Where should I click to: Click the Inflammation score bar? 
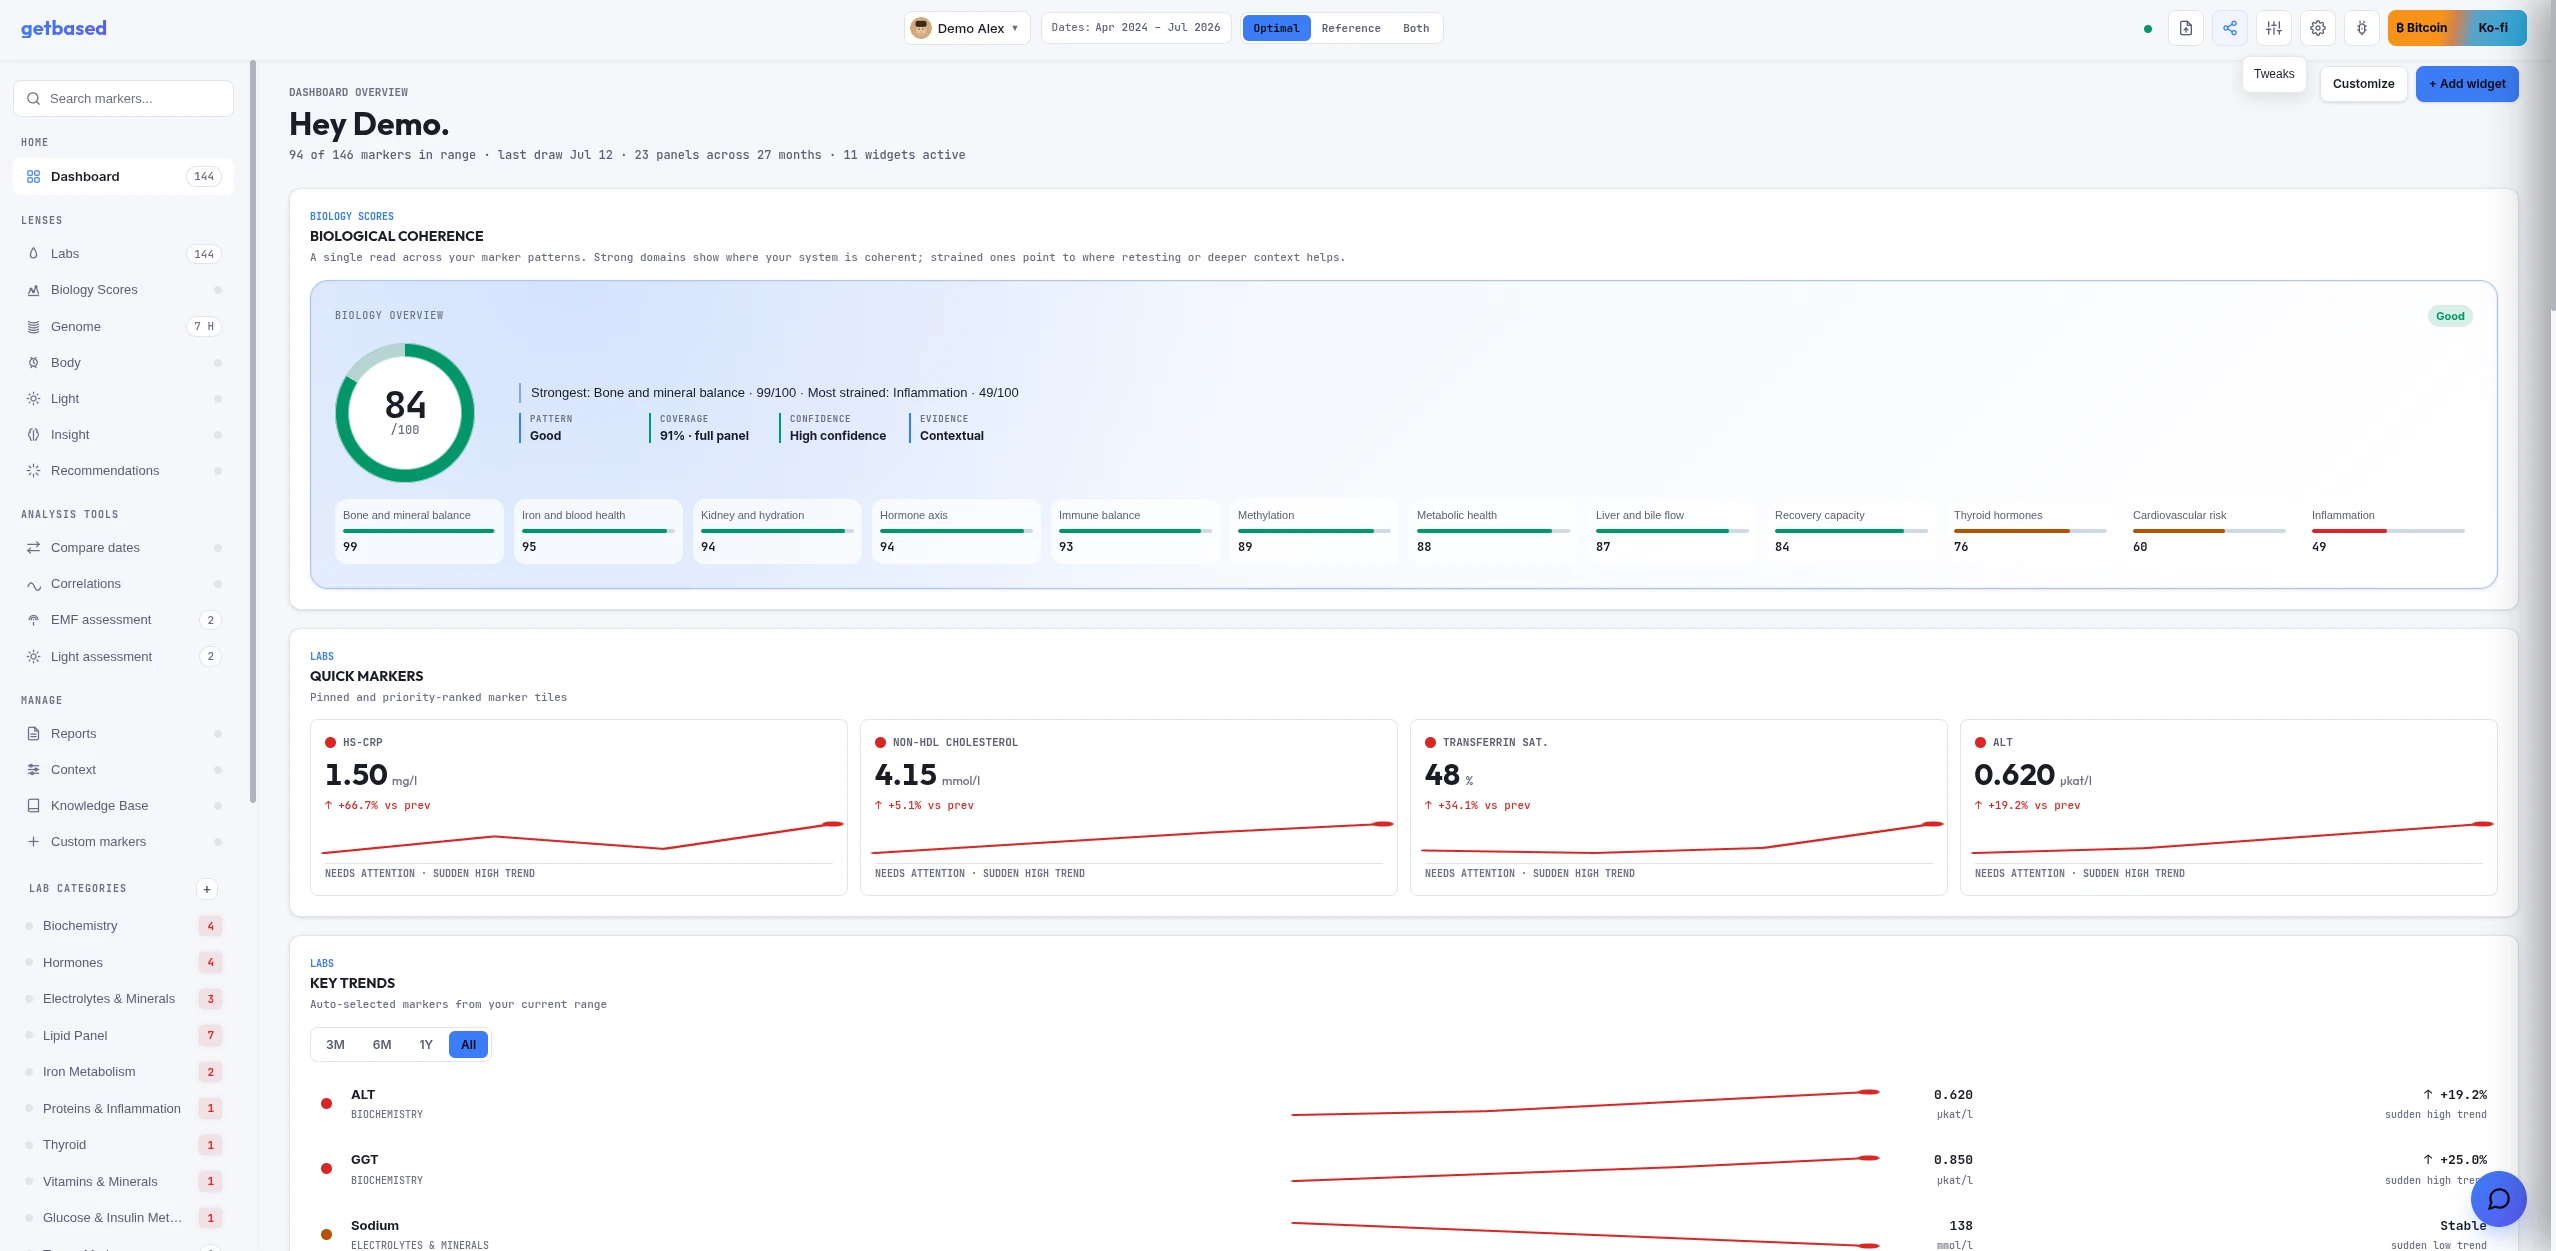[2388, 531]
